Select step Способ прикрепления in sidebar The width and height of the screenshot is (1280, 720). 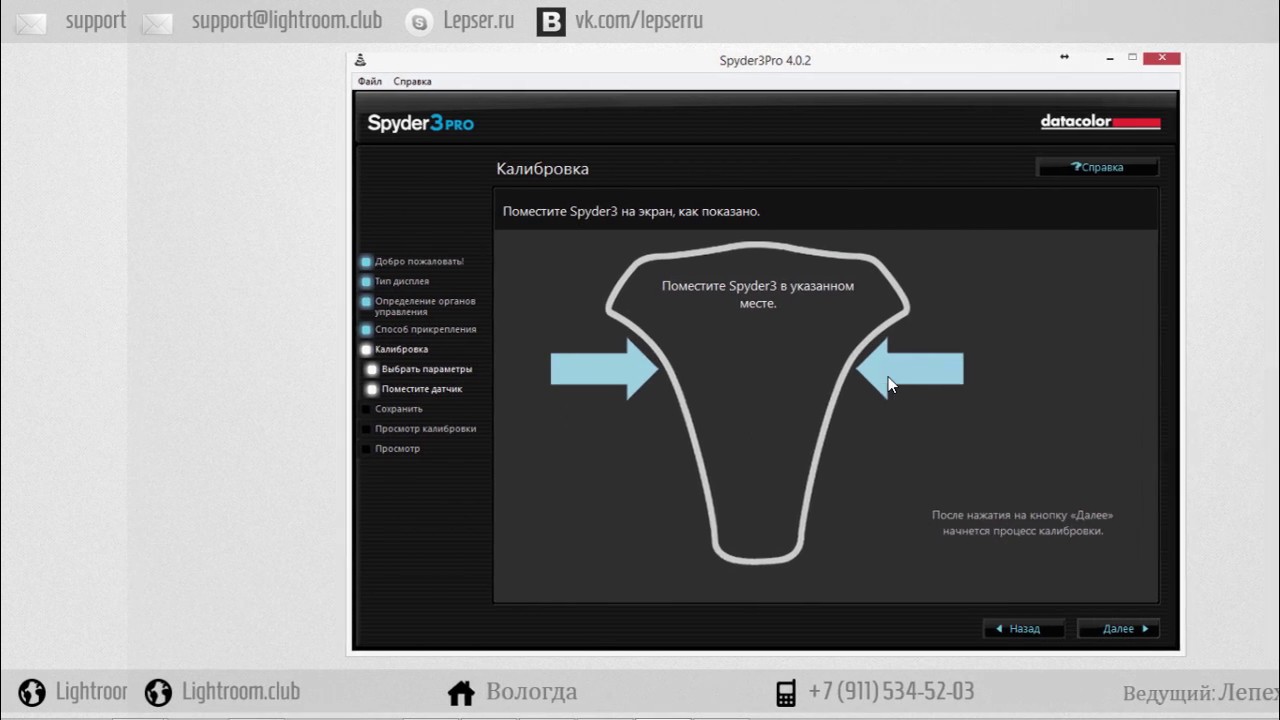[419, 329]
